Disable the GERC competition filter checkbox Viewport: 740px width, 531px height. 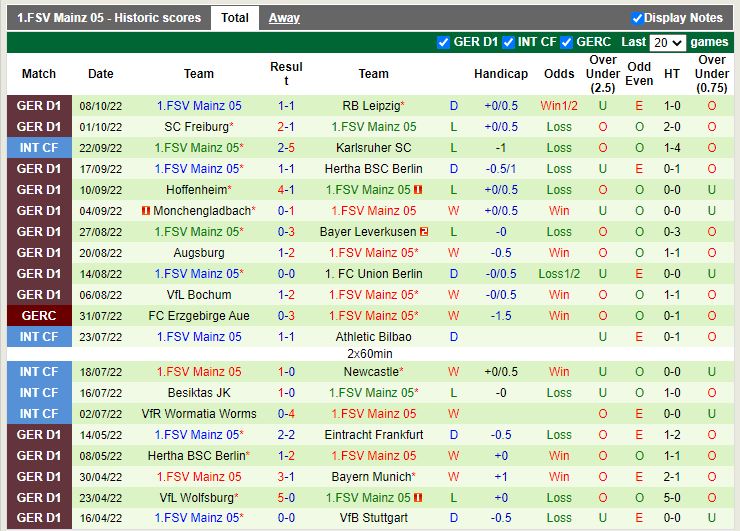click(x=566, y=42)
